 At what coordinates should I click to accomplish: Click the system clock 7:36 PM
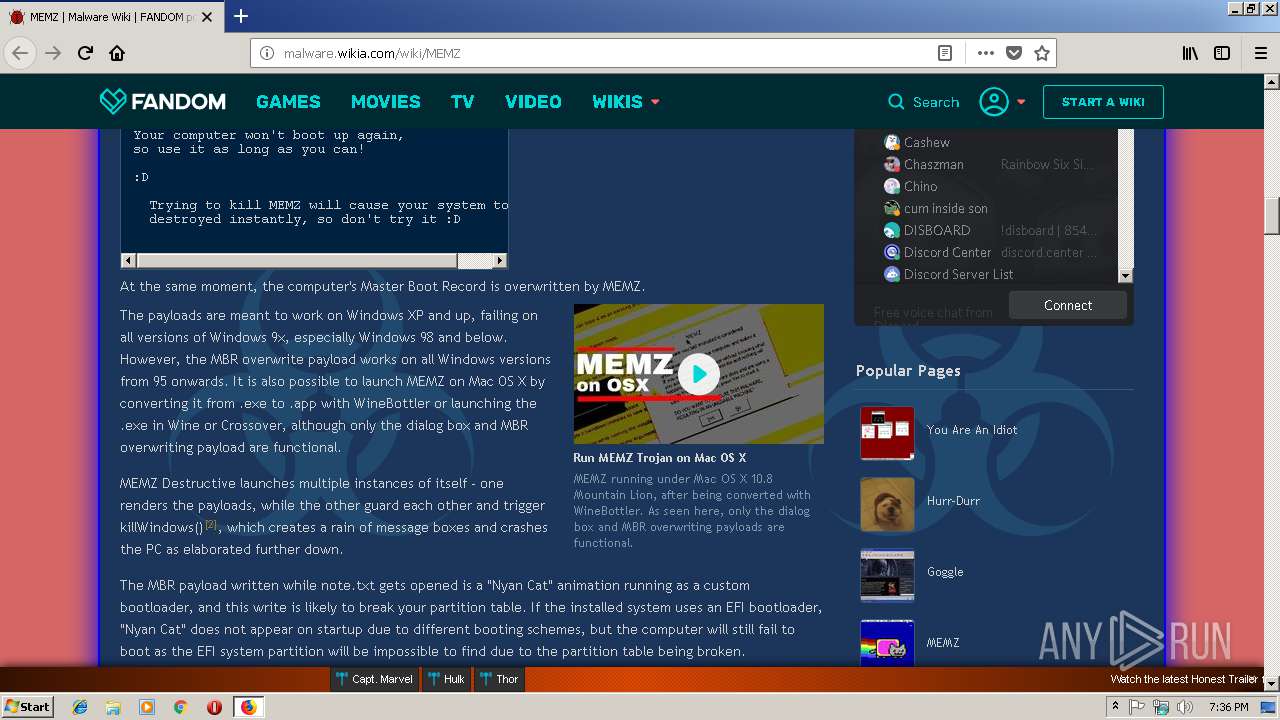pyautogui.click(x=1229, y=707)
